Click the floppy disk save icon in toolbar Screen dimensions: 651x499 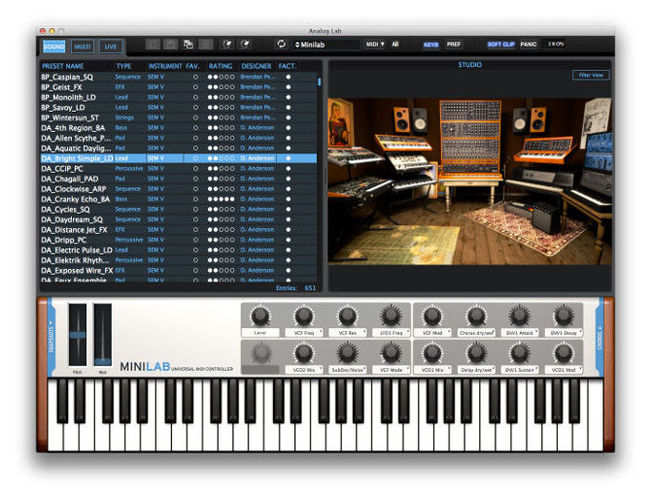tap(170, 44)
